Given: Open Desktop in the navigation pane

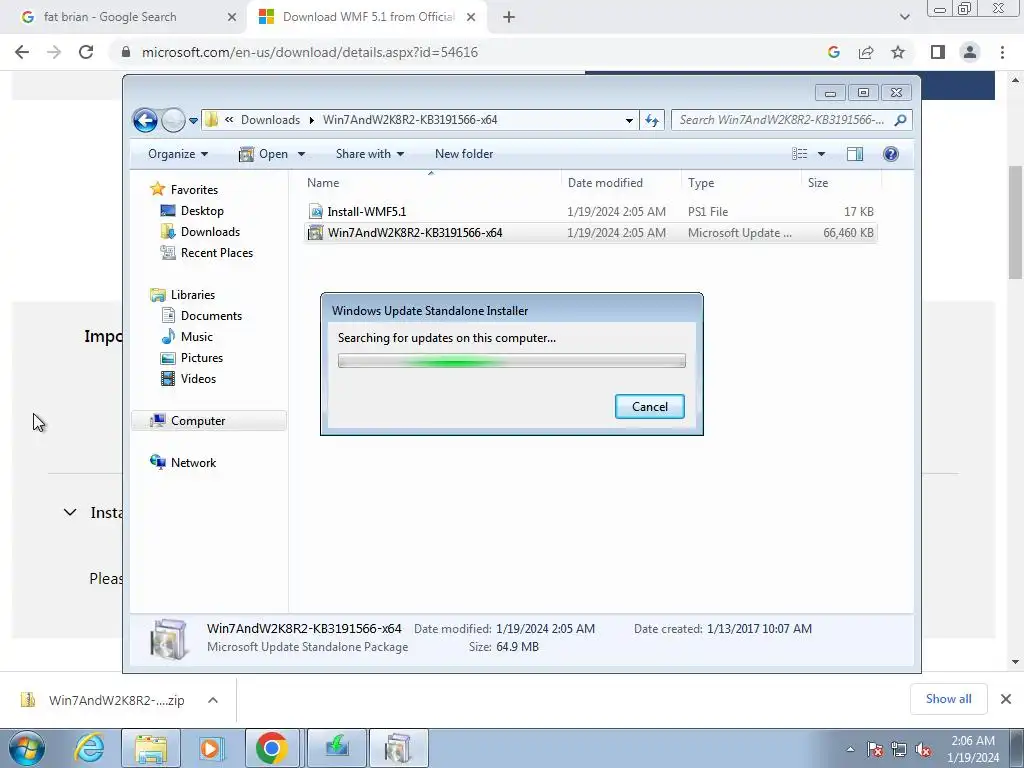Looking at the screenshot, I should (x=202, y=211).
